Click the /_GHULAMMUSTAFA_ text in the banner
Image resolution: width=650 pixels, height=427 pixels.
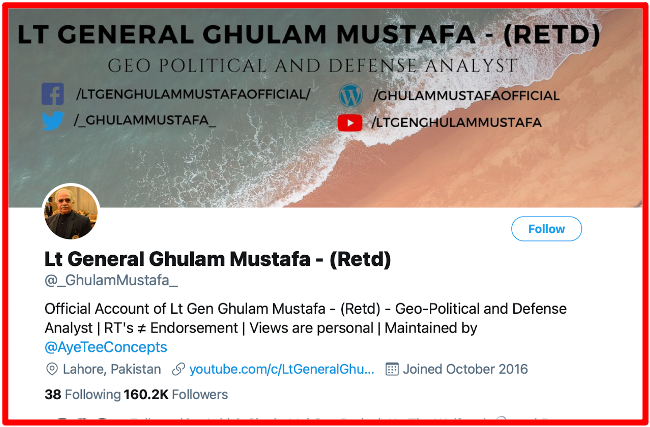click(146, 120)
